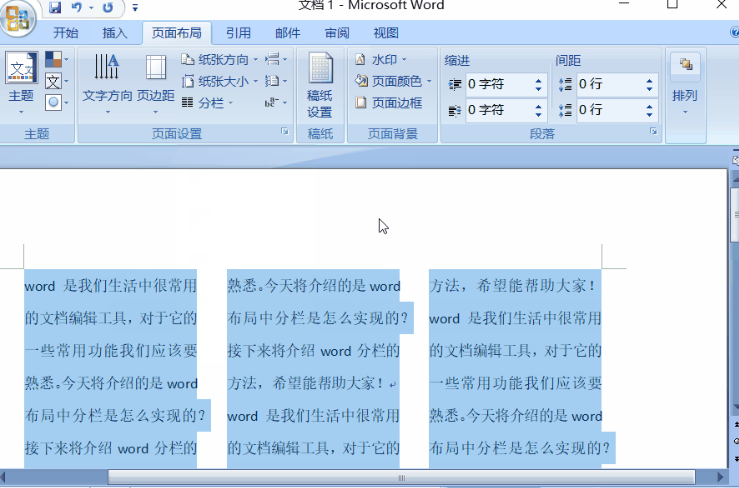739x488 pixels.
Task: Open the hyphenation dropdown
Action: click(x=276, y=102)
